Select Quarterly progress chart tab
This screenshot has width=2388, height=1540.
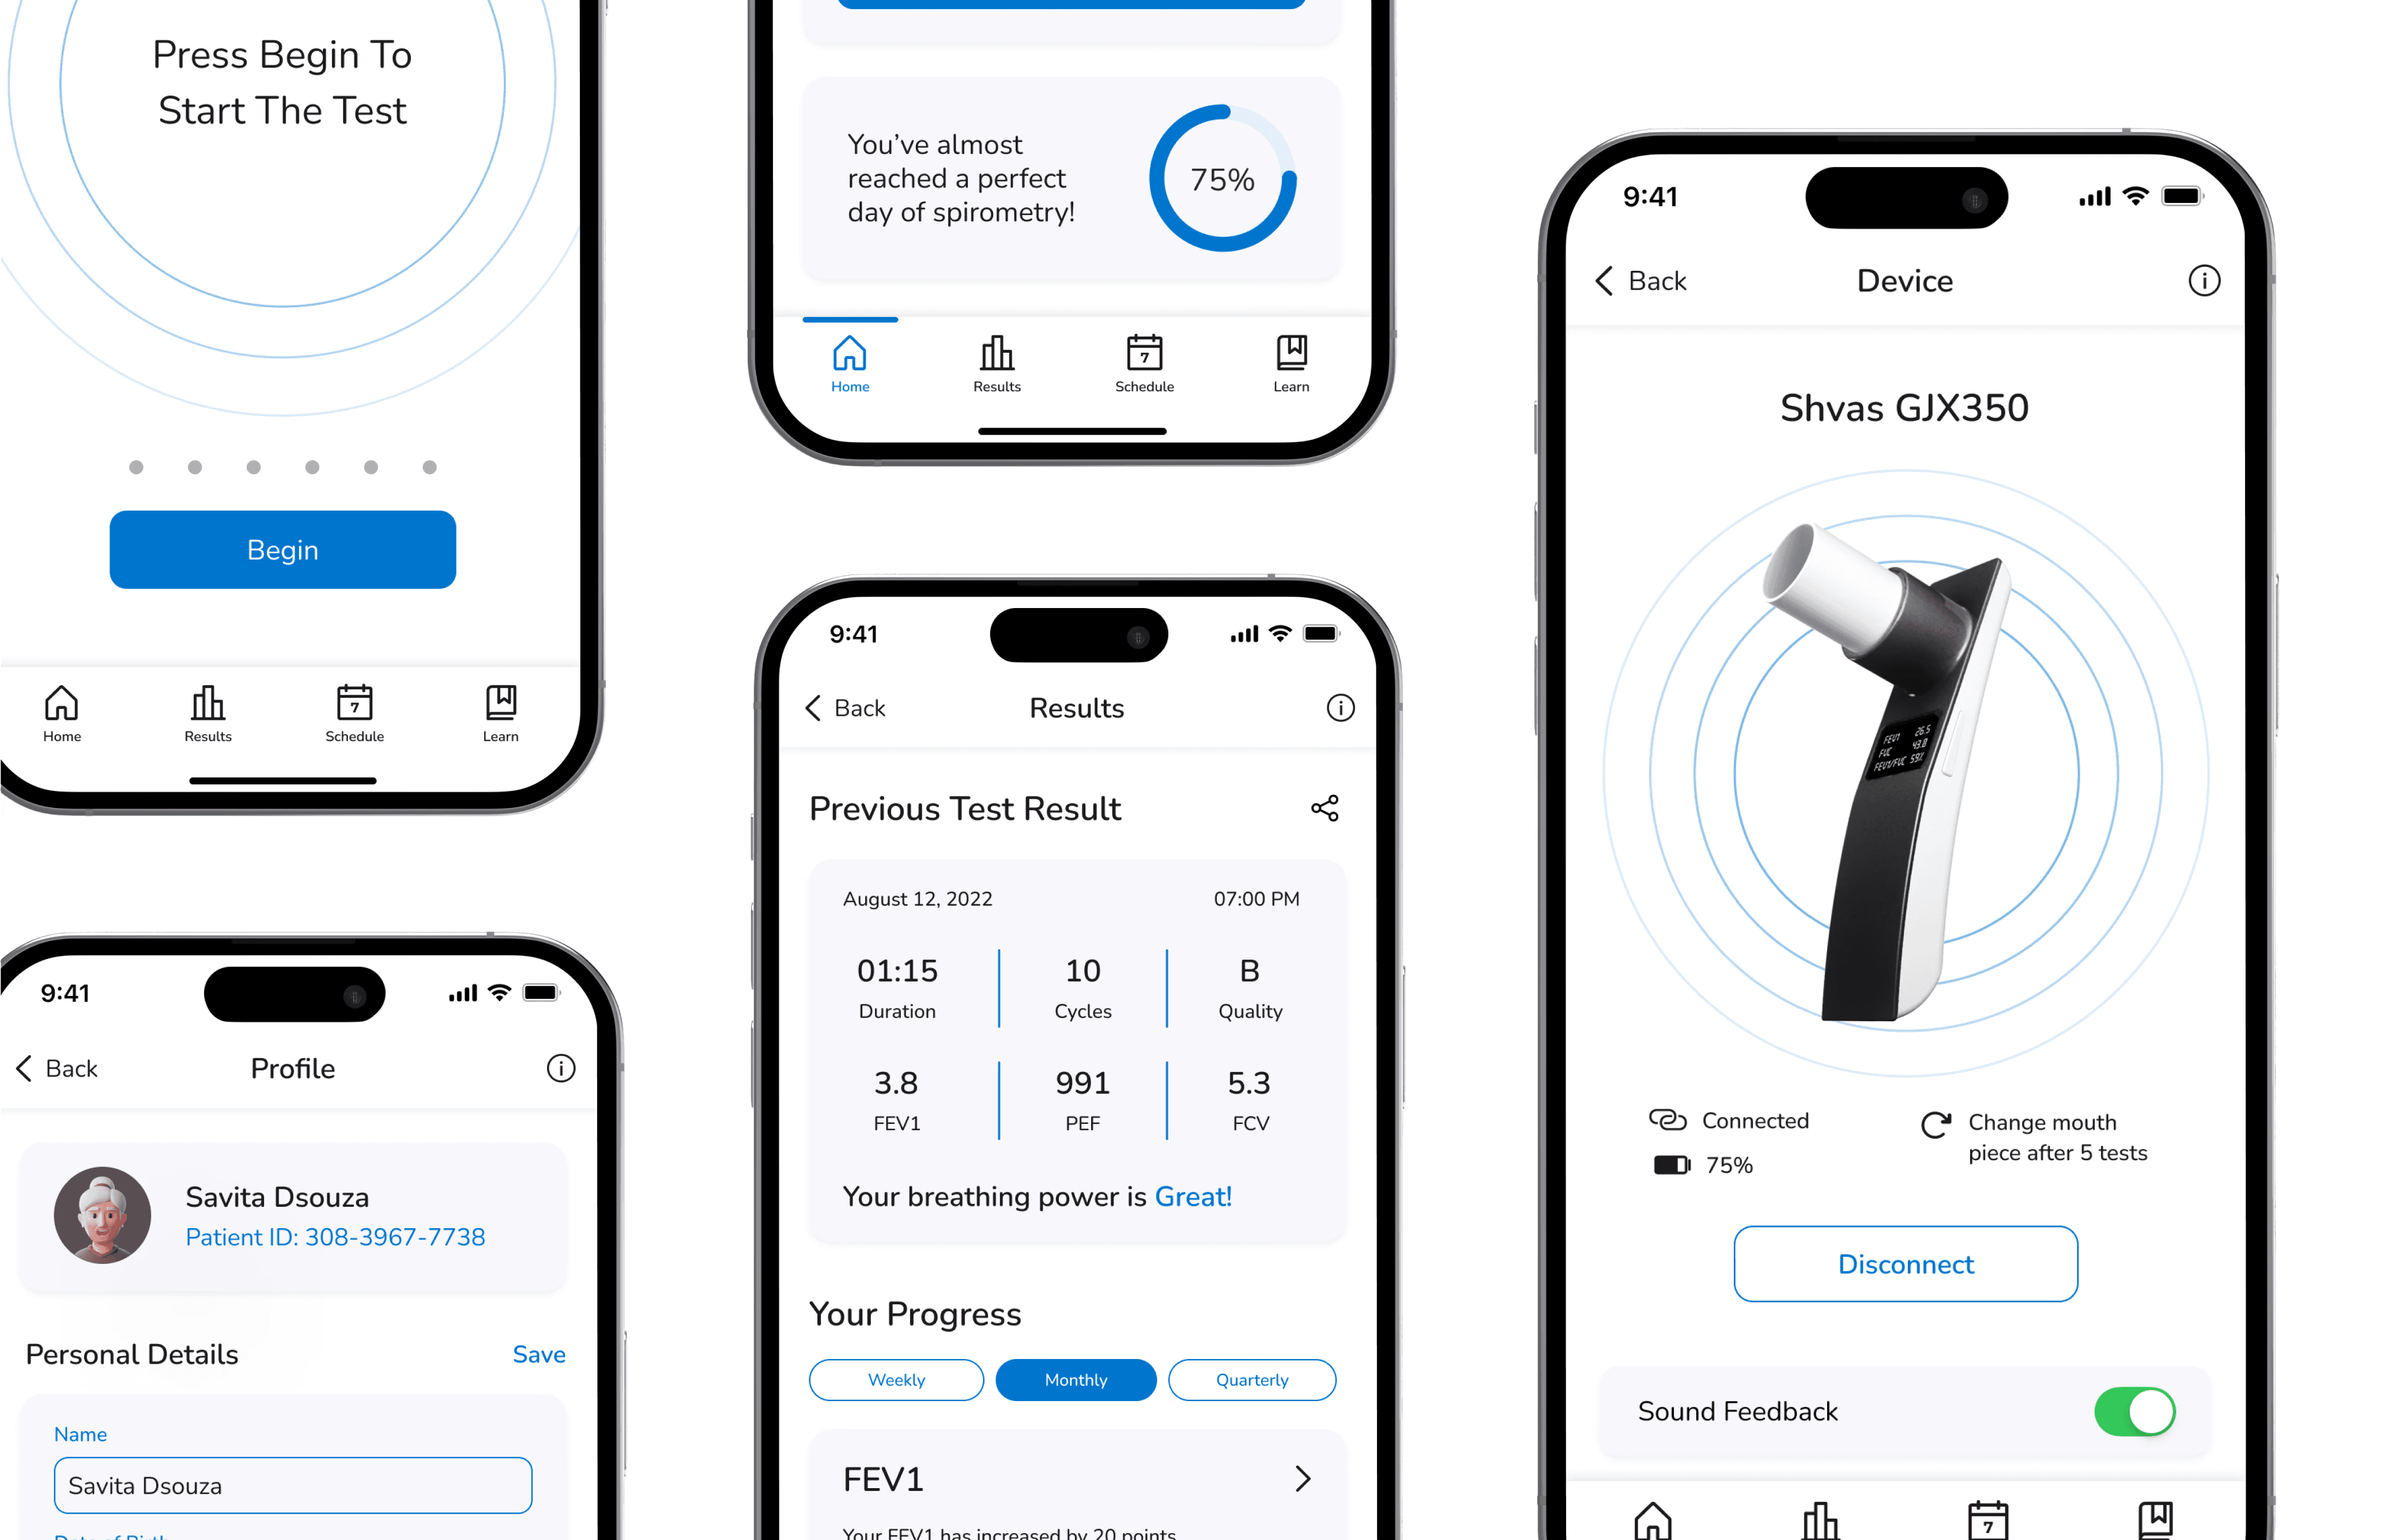click(1251, 1380)
